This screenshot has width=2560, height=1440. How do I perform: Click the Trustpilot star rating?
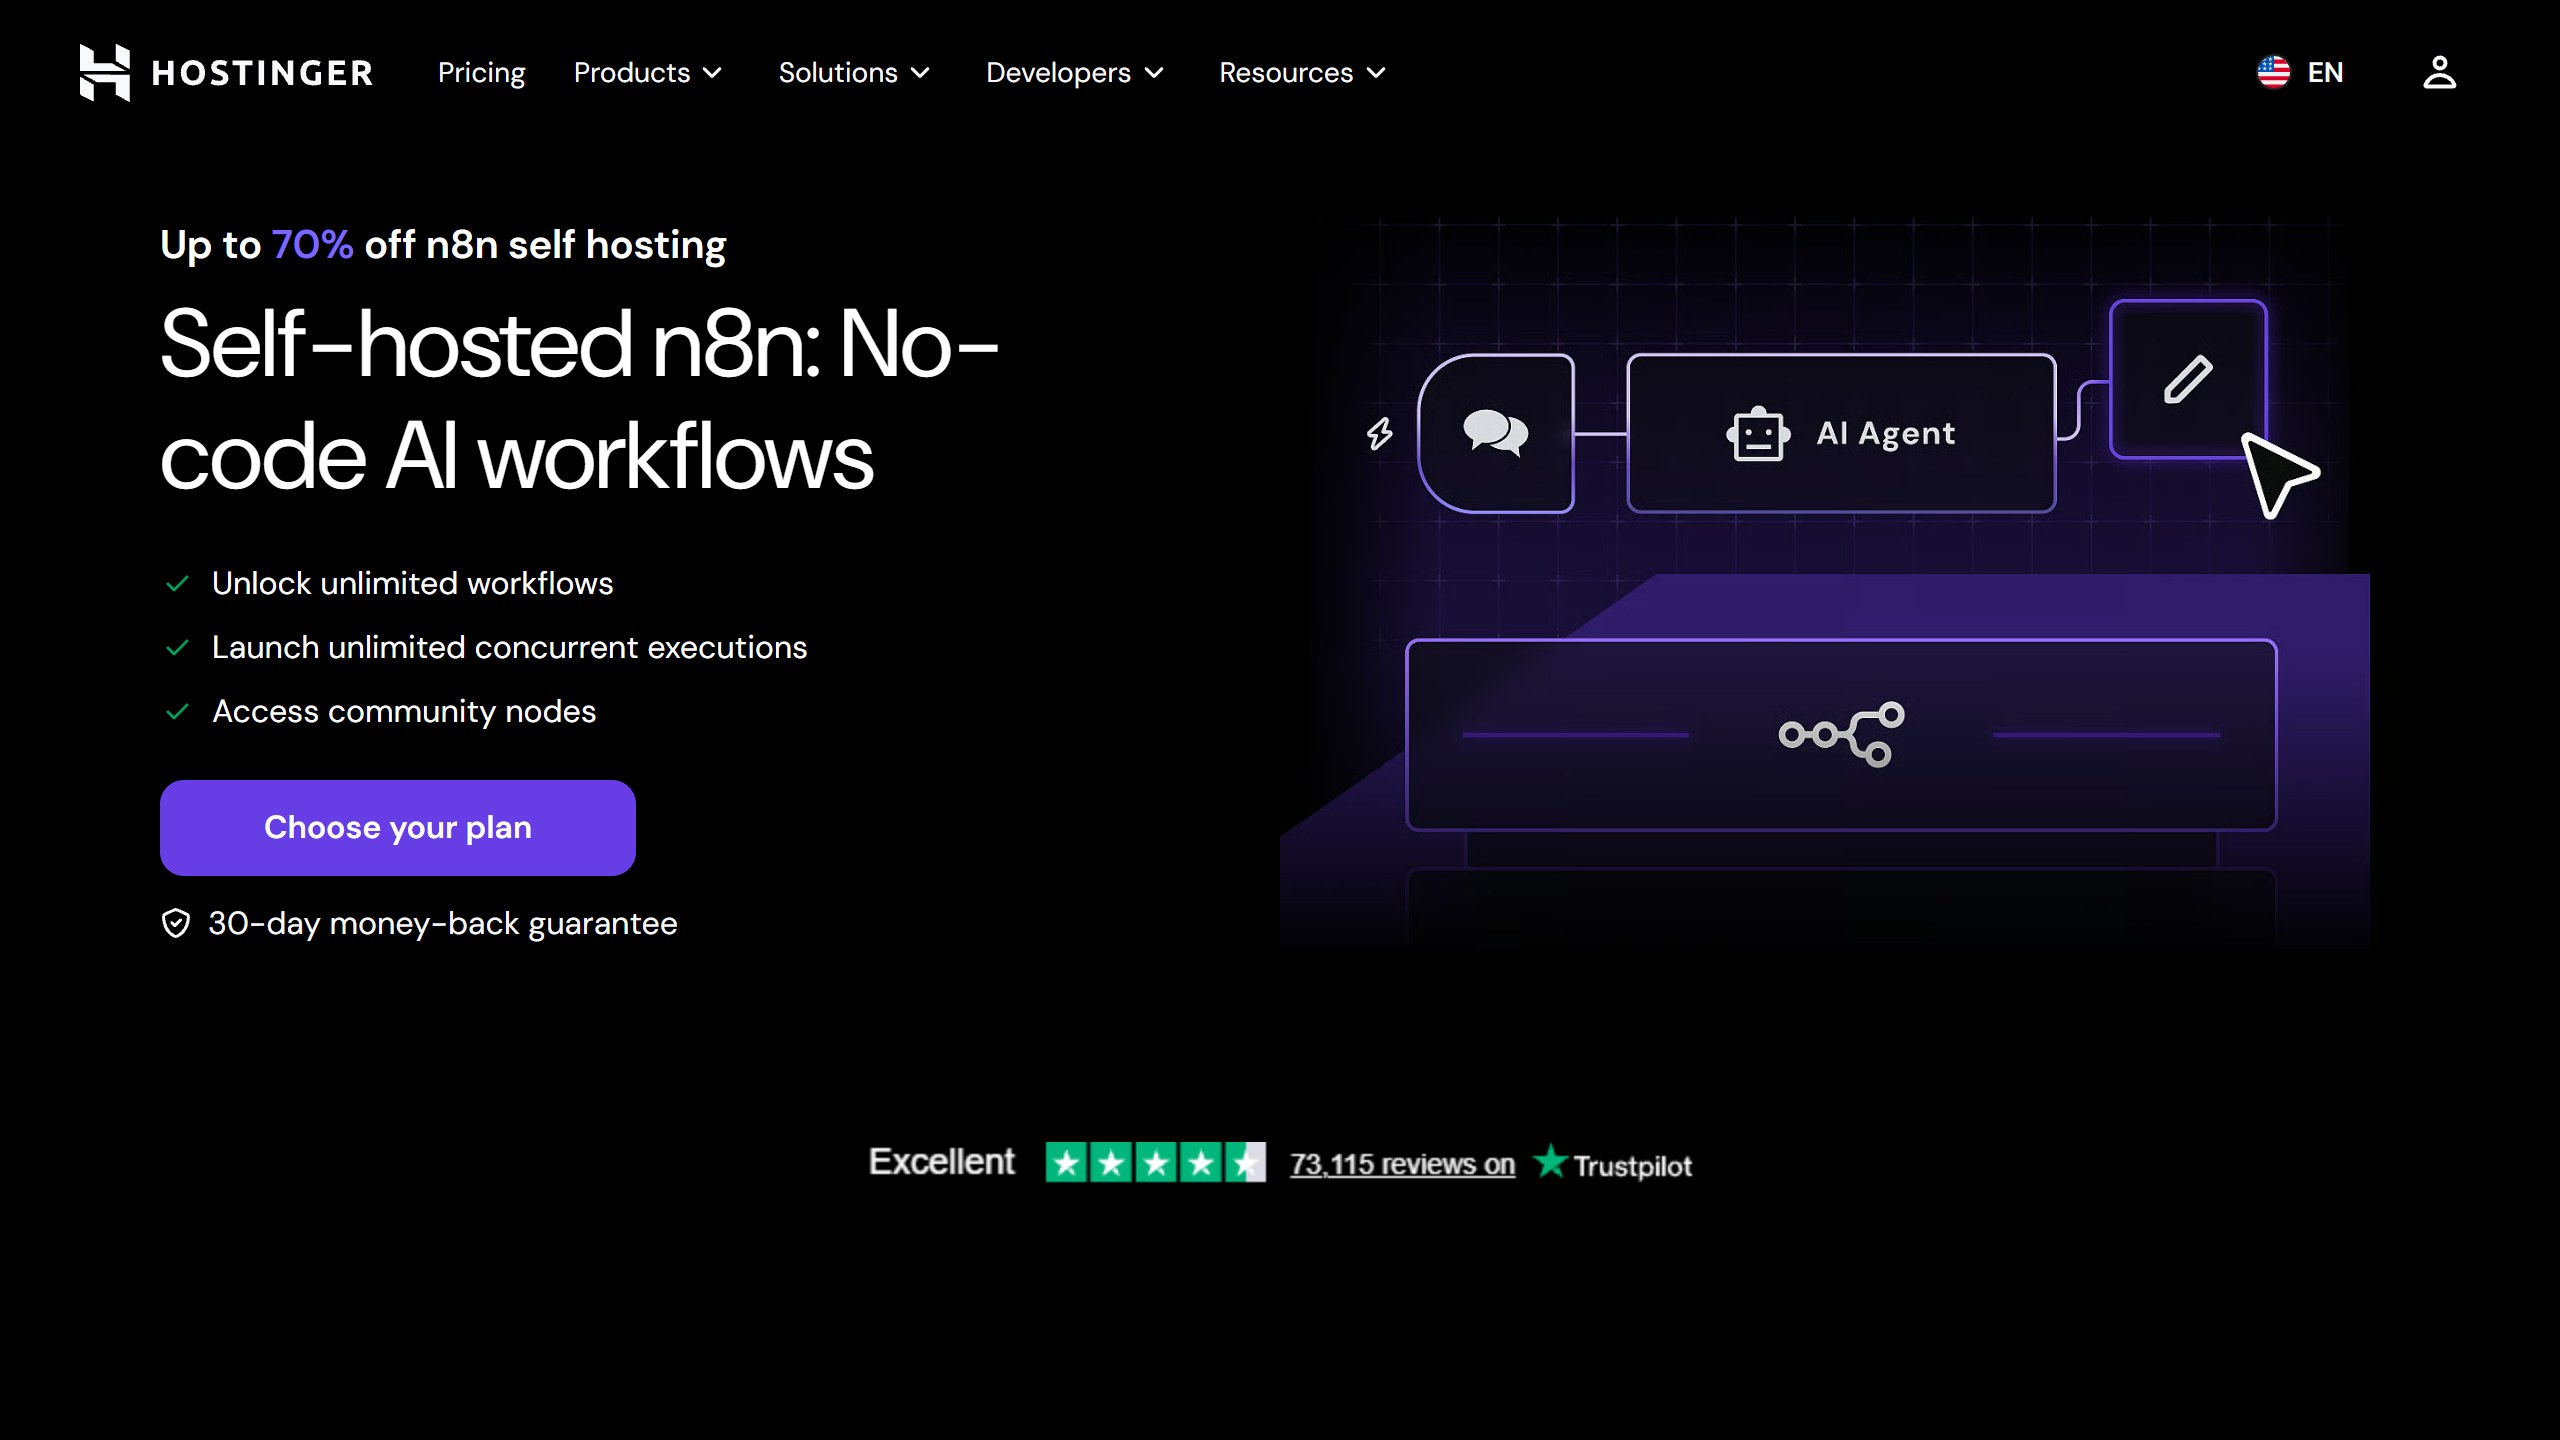[x=1155, y=1162]
